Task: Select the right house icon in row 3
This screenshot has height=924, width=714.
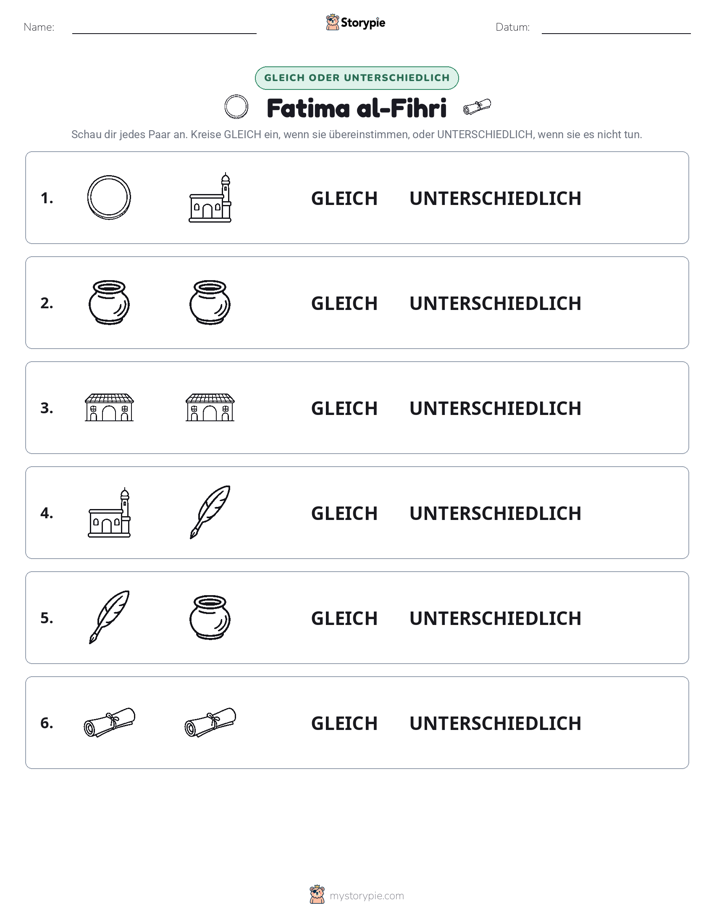Action: coord(210,407)
